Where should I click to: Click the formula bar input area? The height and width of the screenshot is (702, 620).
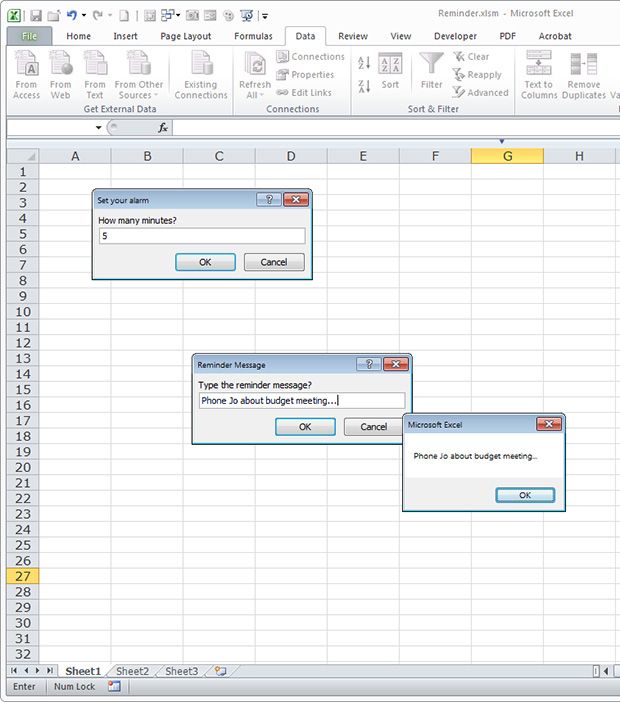point(396,128)
